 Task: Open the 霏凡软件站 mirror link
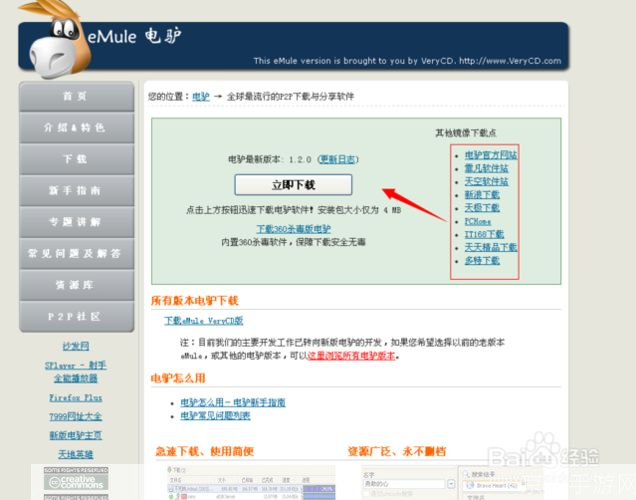click(x=486, y=168)
